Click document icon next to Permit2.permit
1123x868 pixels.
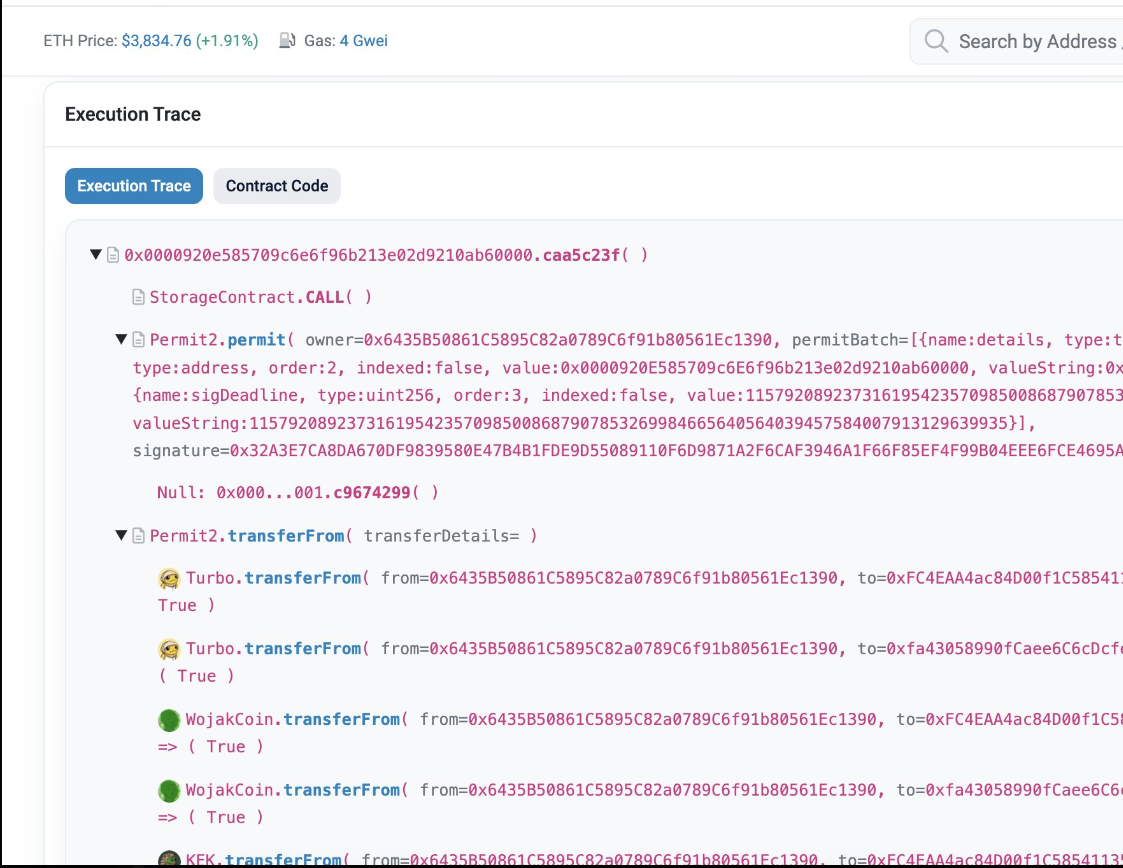139,340
